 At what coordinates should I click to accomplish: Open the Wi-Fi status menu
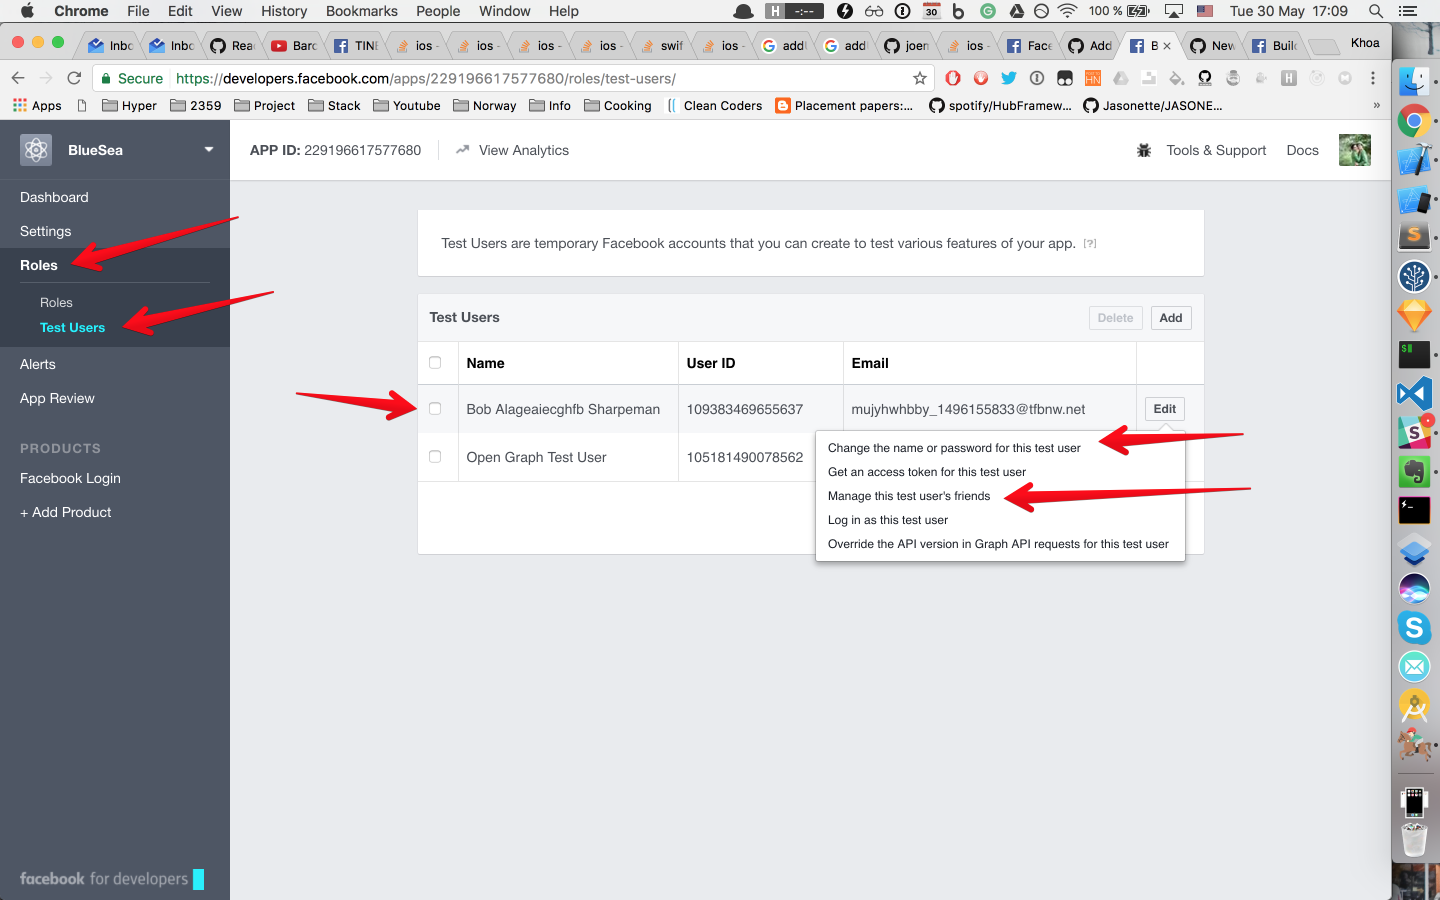pyautogui.click(x=1068, y=11)
